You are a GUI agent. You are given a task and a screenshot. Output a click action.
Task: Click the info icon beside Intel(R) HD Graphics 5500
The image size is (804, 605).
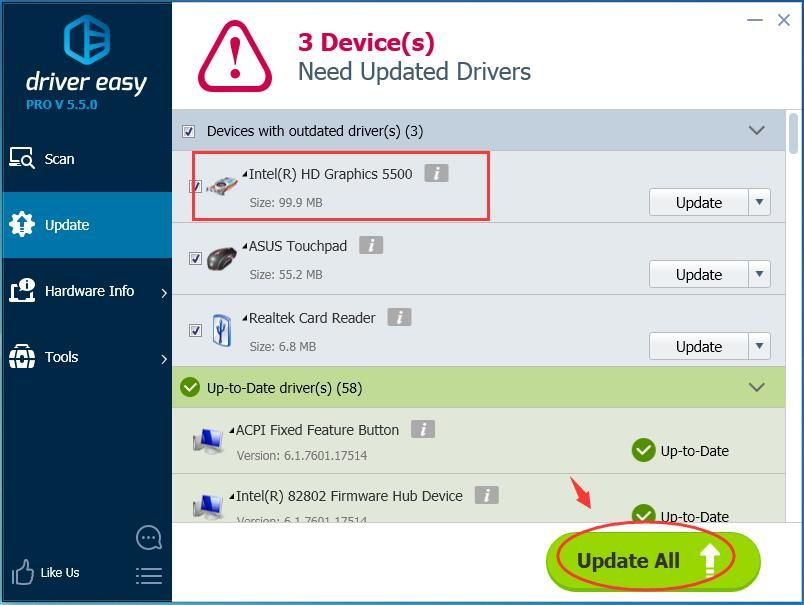435,173
